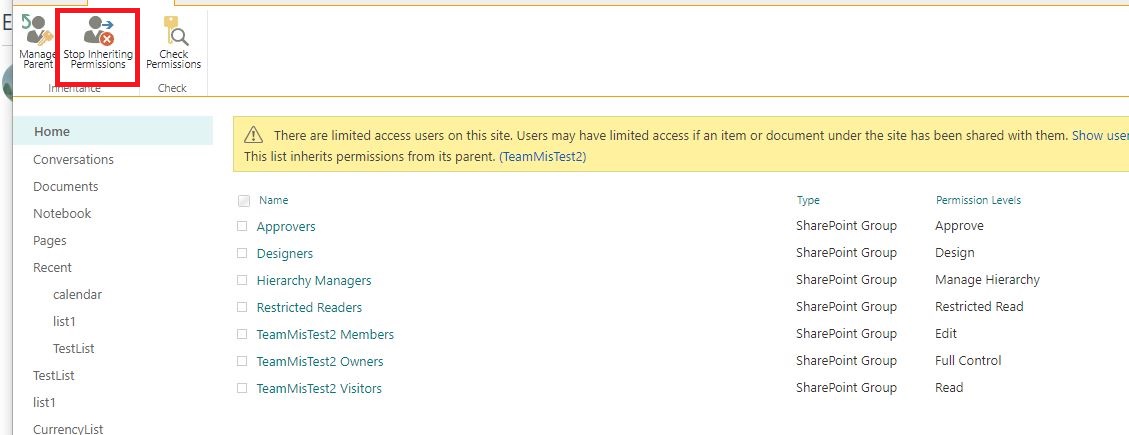Click the Design permission level text
Screen dimensions: 1129x435
(955, 253)
